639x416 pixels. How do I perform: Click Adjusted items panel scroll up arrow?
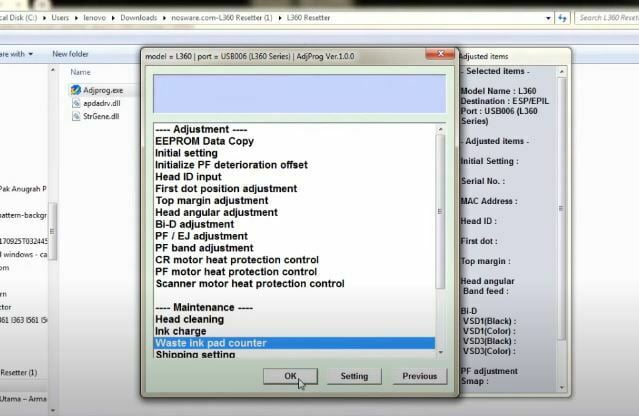(x=562, y=72)
